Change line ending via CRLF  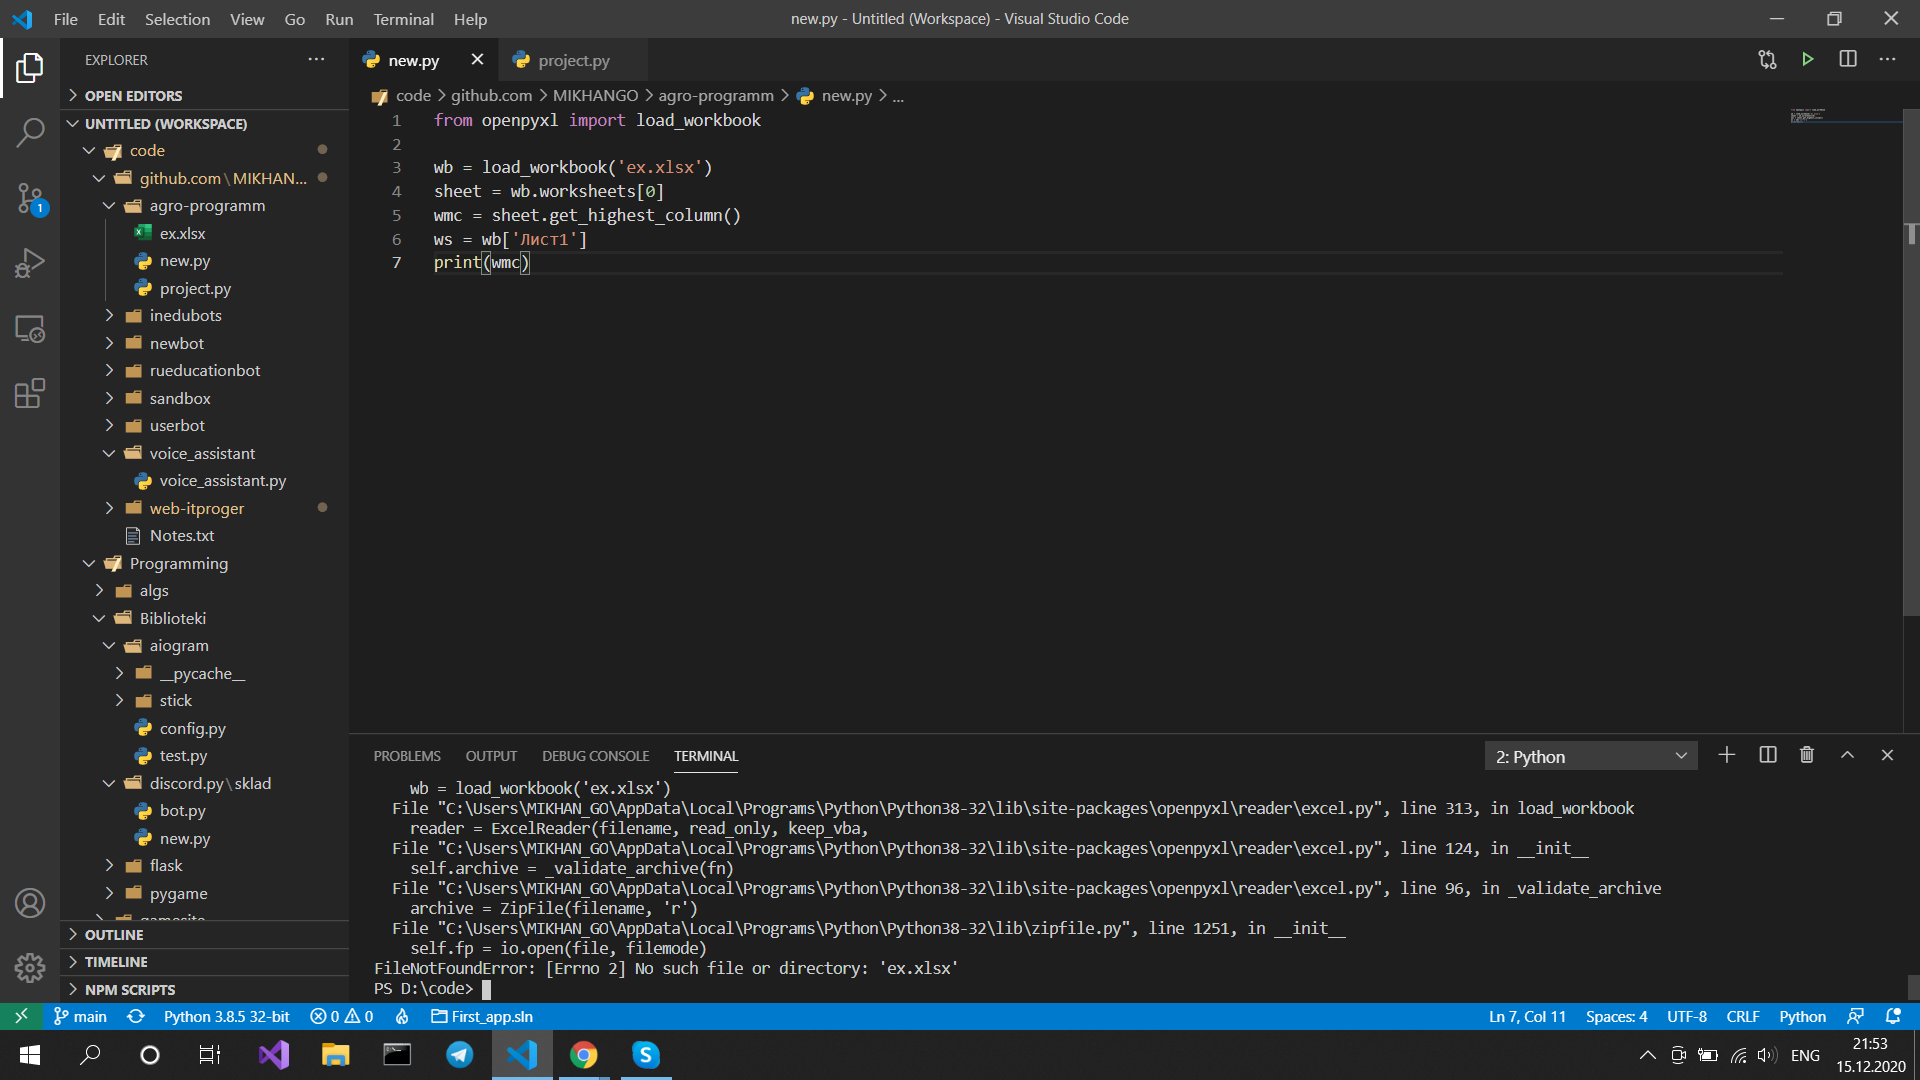tap(1743, 1016)
